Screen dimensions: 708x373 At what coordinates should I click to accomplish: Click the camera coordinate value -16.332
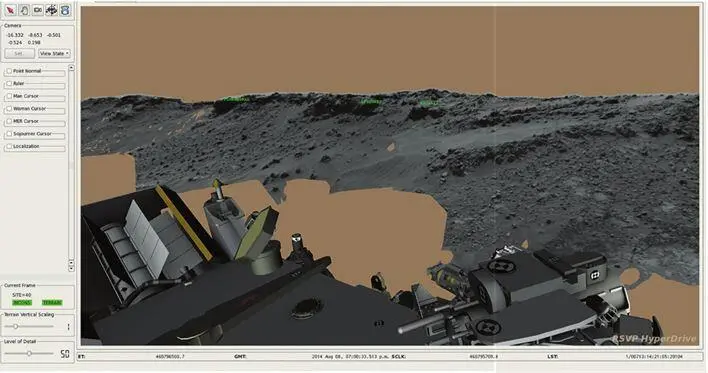15,35
